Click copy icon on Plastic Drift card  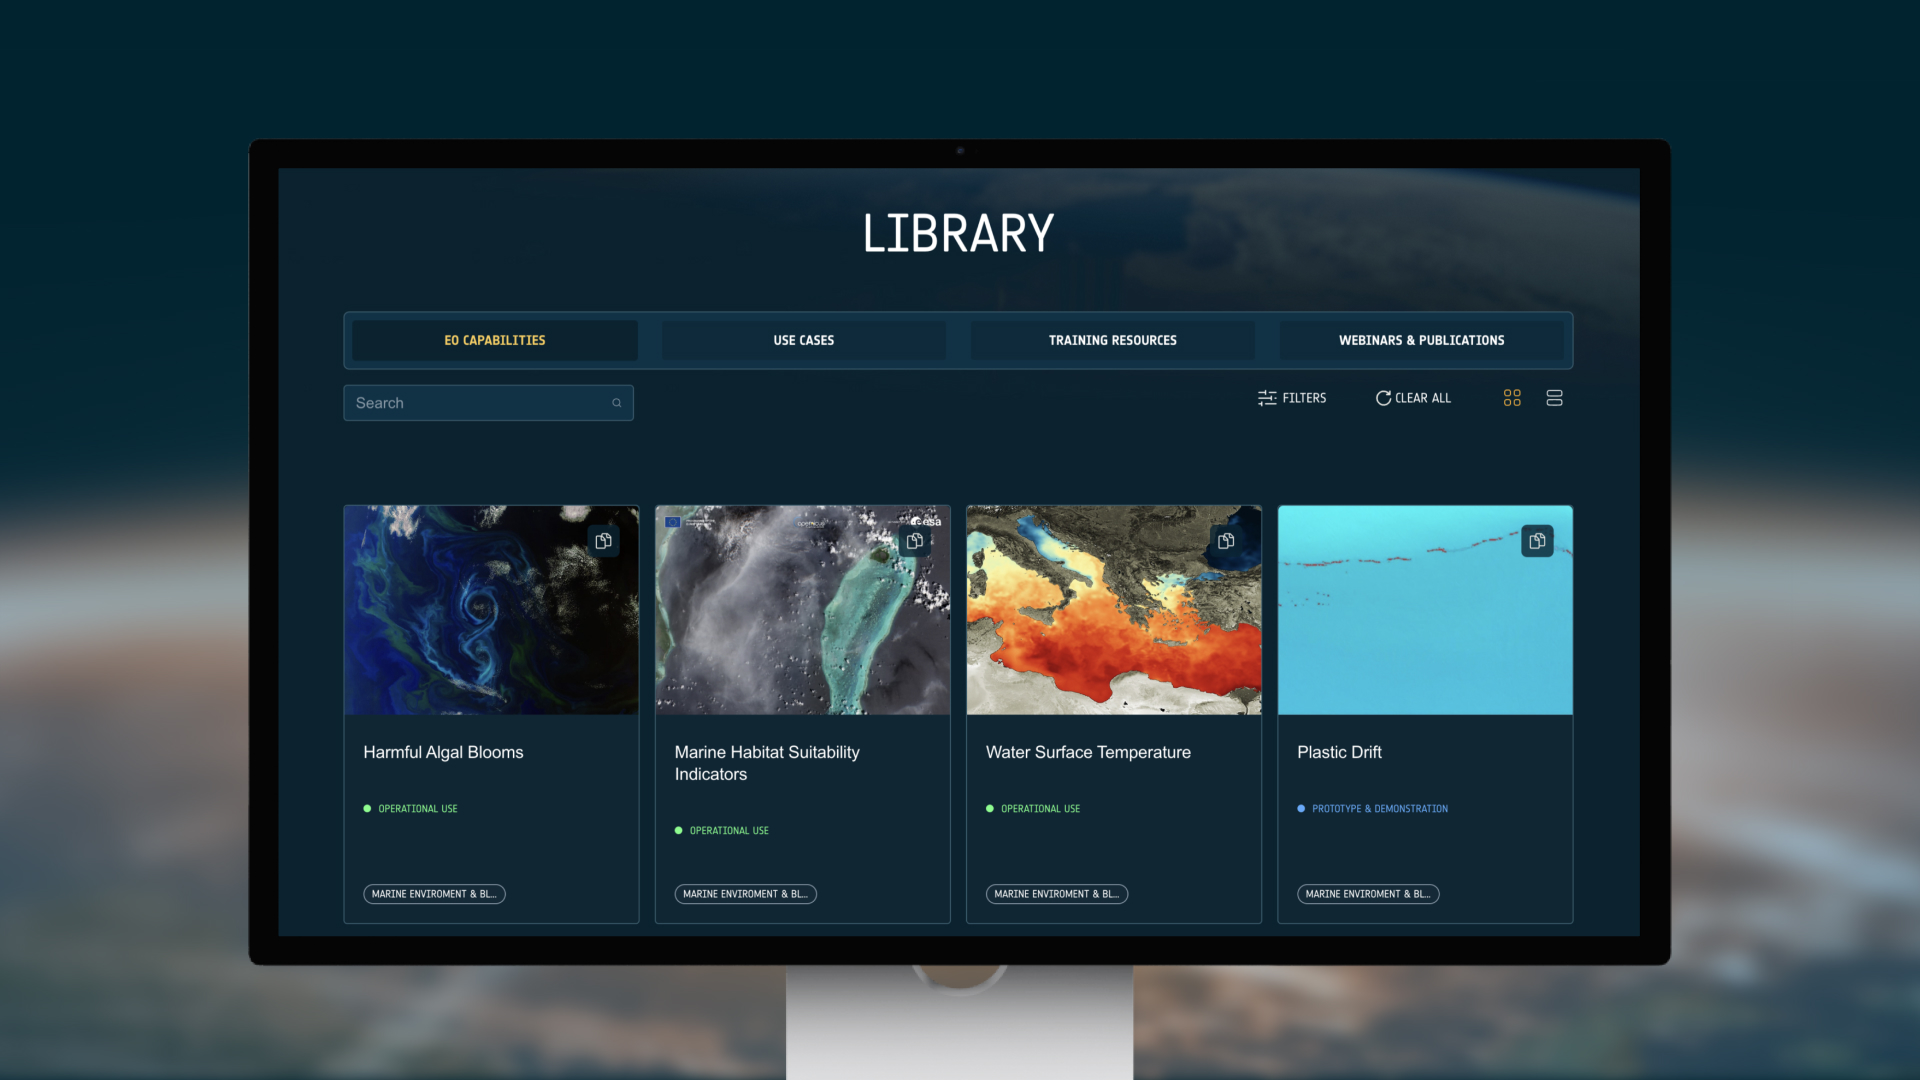click(x=1537, y=541)
